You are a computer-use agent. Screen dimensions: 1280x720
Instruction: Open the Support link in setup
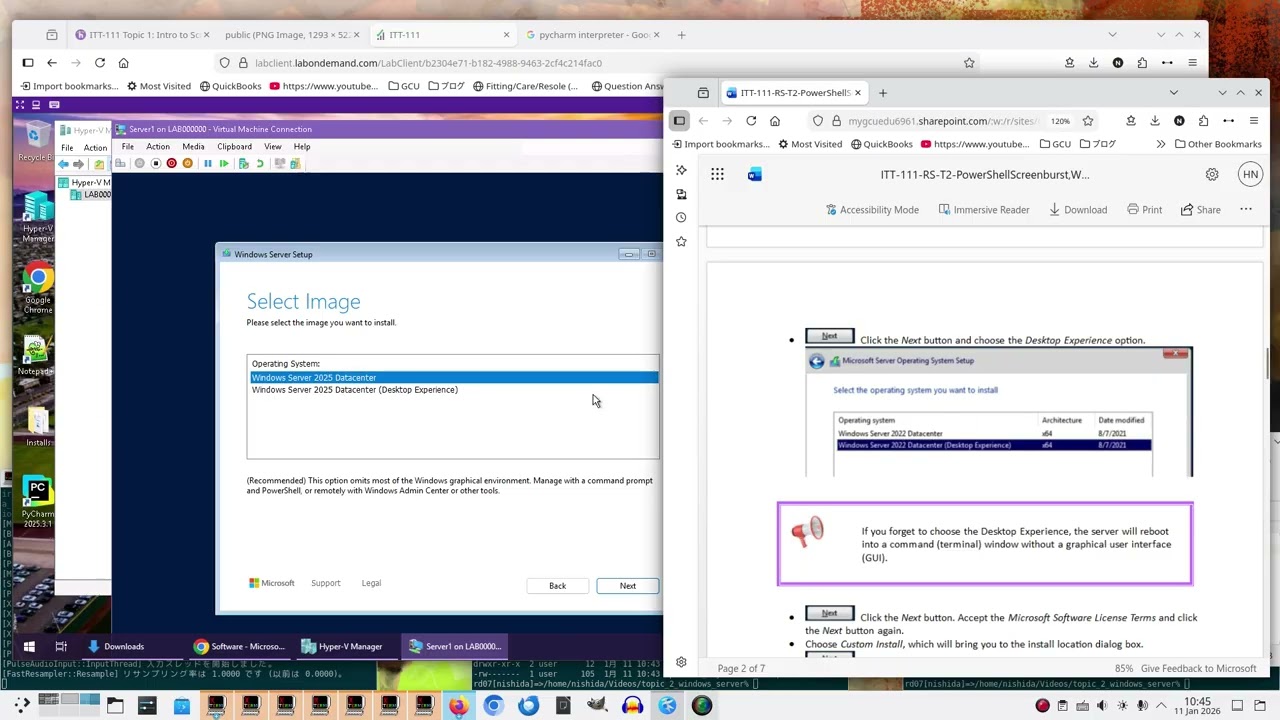point(325,583)
